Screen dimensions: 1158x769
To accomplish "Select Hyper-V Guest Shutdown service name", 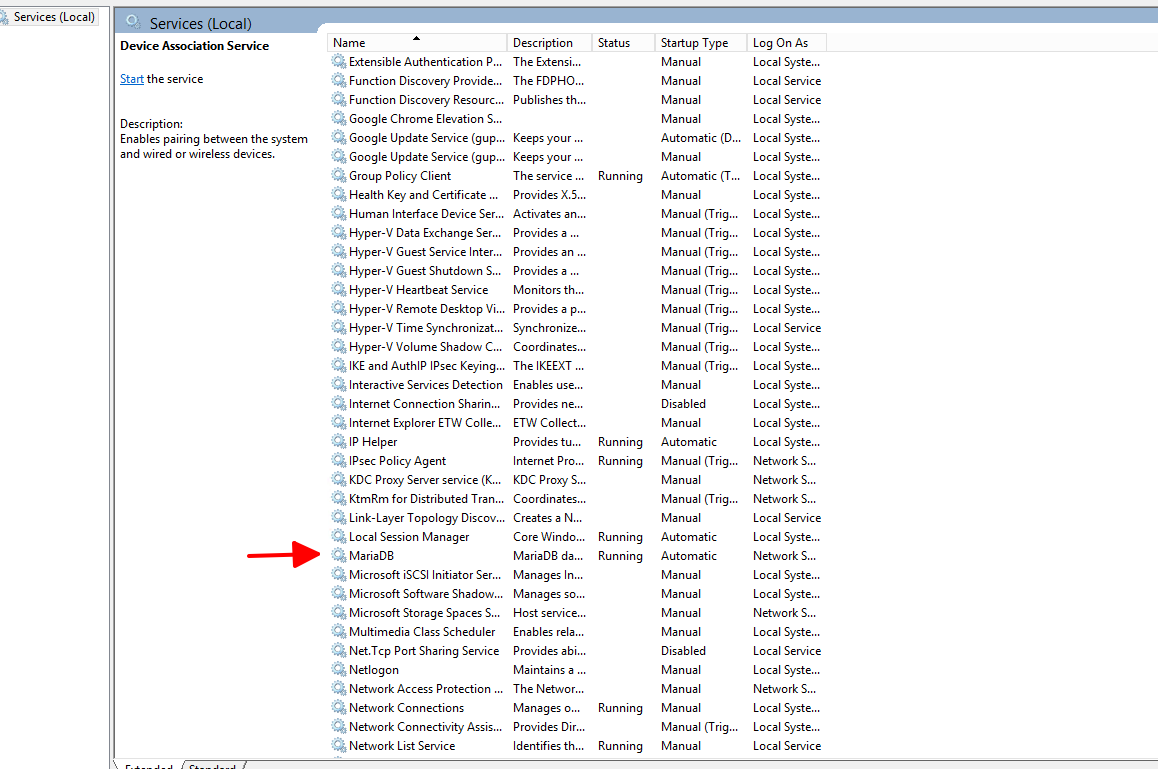I will [x=425, y=271].
